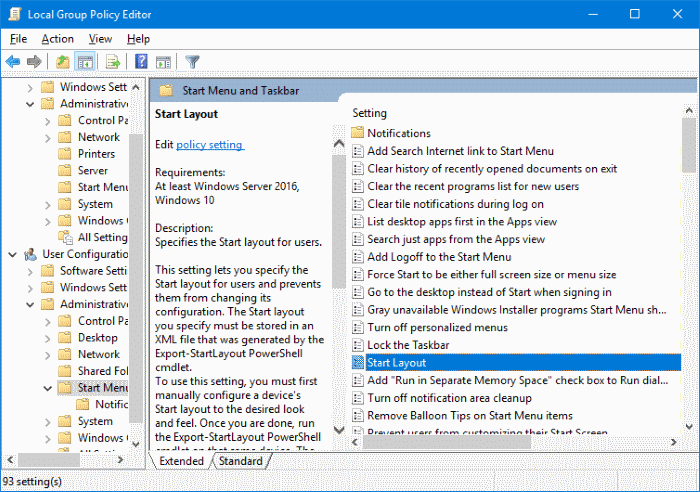Screen dimensions: 700x492
Task: Select the Lock the Taskbar setting
Action: tap(408, 345)
